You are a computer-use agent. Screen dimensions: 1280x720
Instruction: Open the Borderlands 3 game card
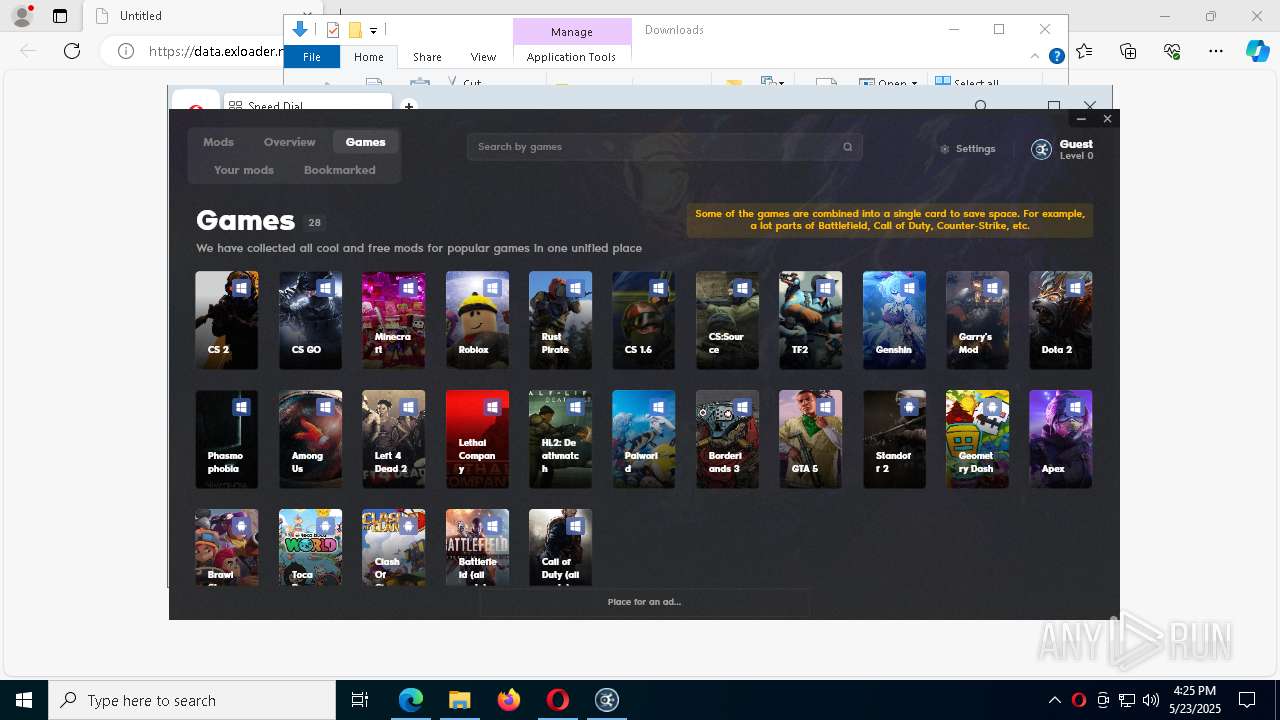(x=727, y=439)
